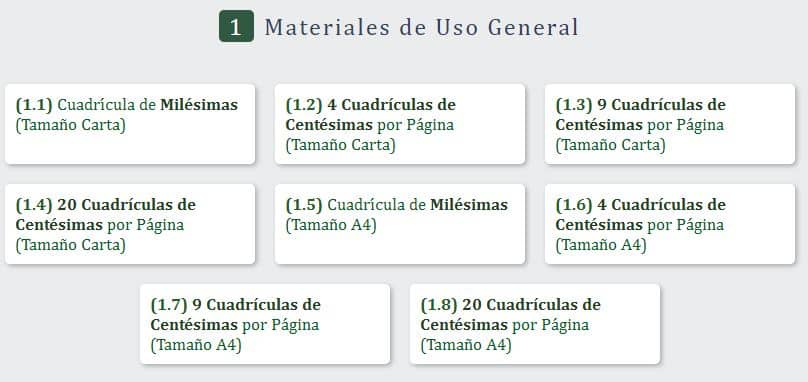Click the (1.5) label in the card
Image resolution: width=808 pixels, height=382 pixels.
point(304,205)
